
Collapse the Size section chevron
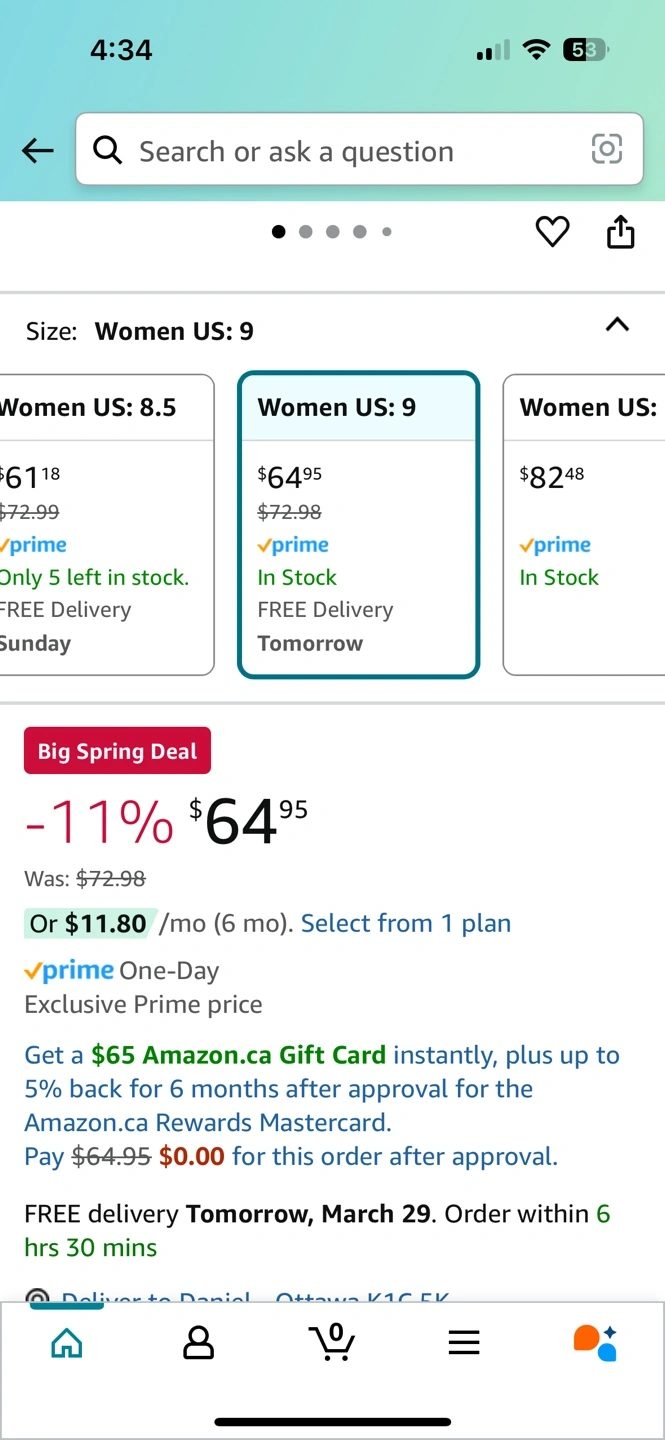(618, 325)
